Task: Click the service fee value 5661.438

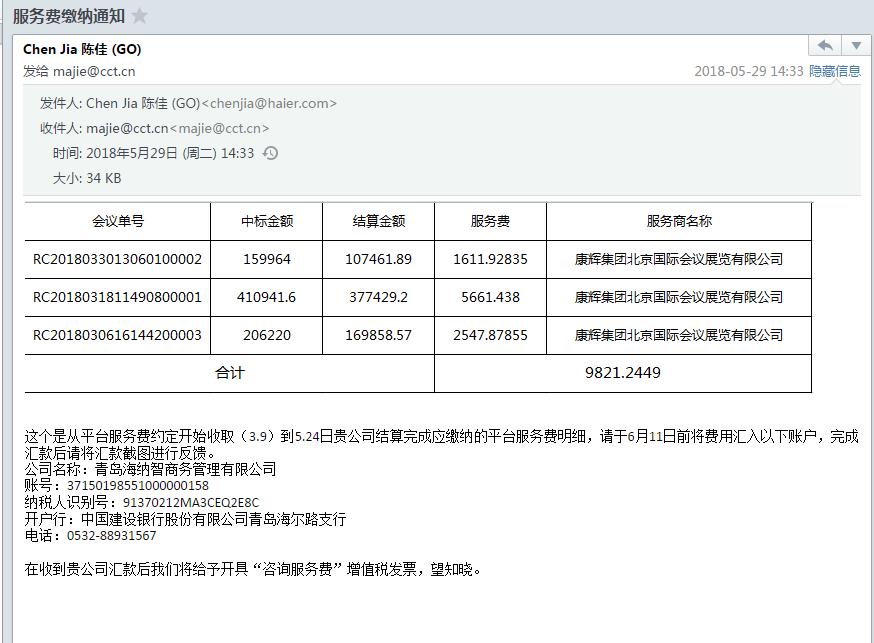Action: (490, 297)
